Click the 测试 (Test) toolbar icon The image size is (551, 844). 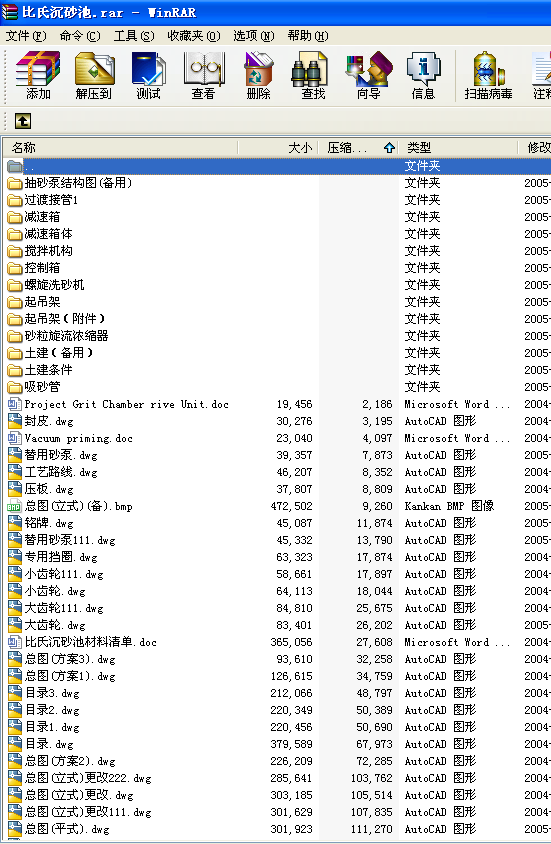point(149,69)
